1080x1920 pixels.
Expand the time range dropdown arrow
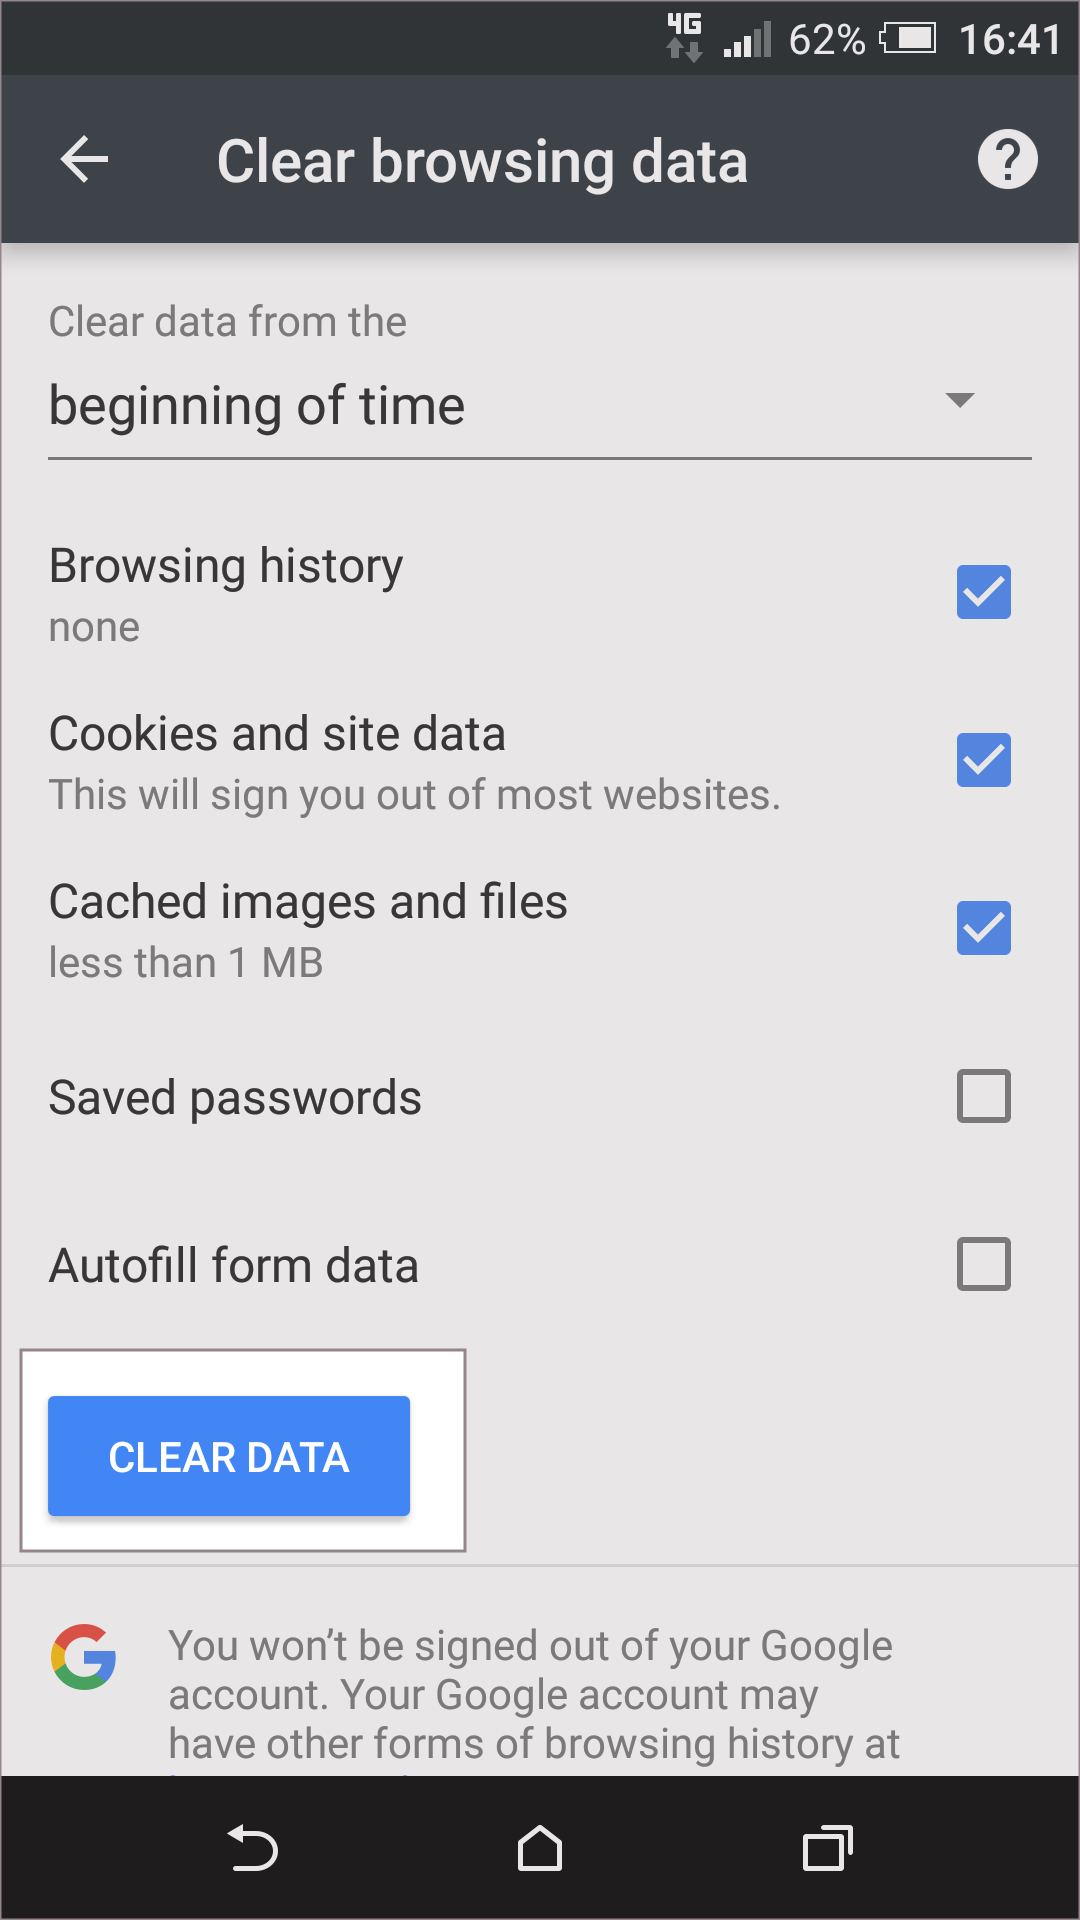click(959, 401)
